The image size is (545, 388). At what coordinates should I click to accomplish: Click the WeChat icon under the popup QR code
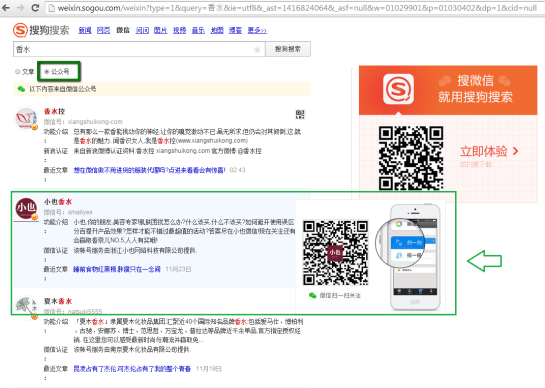[312, 296]
